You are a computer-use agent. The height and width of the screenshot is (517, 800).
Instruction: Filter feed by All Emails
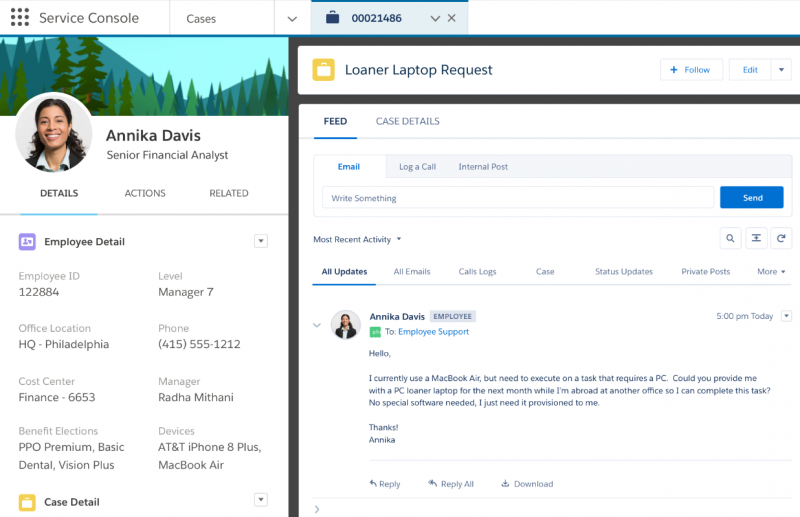(x=412, y=272)
